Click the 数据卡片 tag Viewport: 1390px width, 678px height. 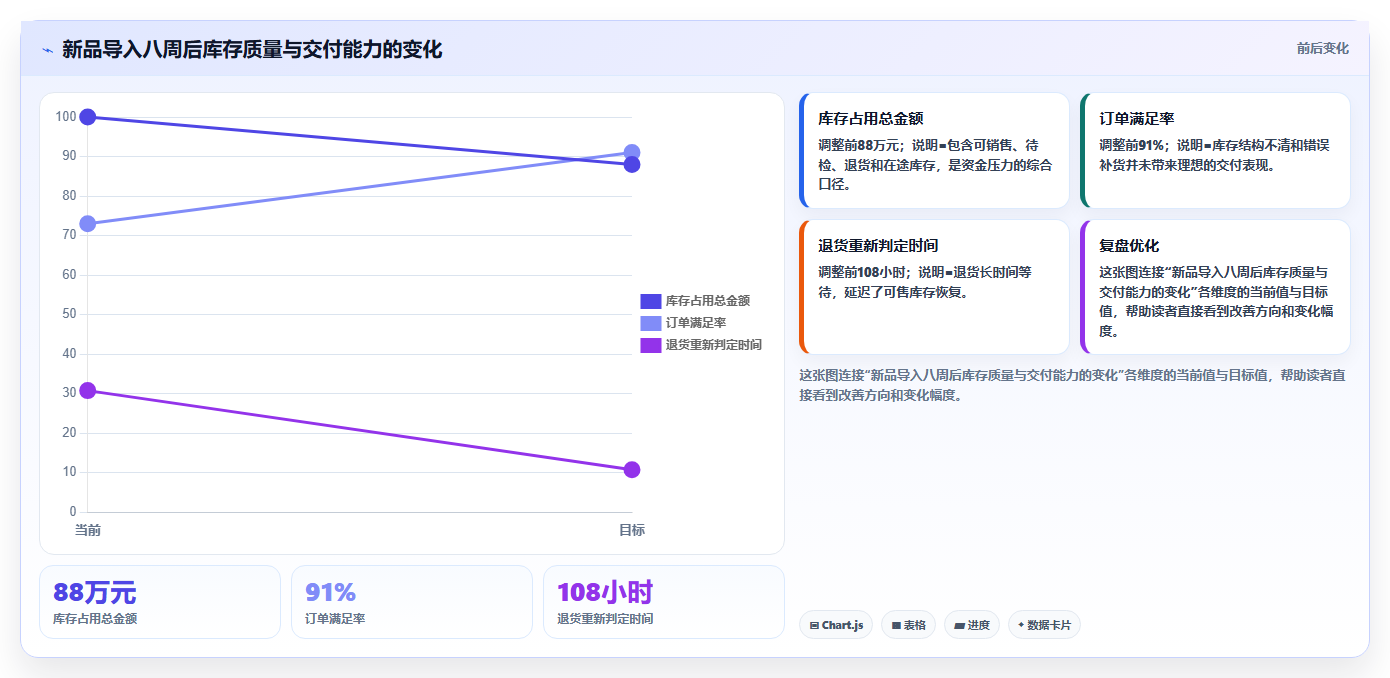pos(1044,625)
